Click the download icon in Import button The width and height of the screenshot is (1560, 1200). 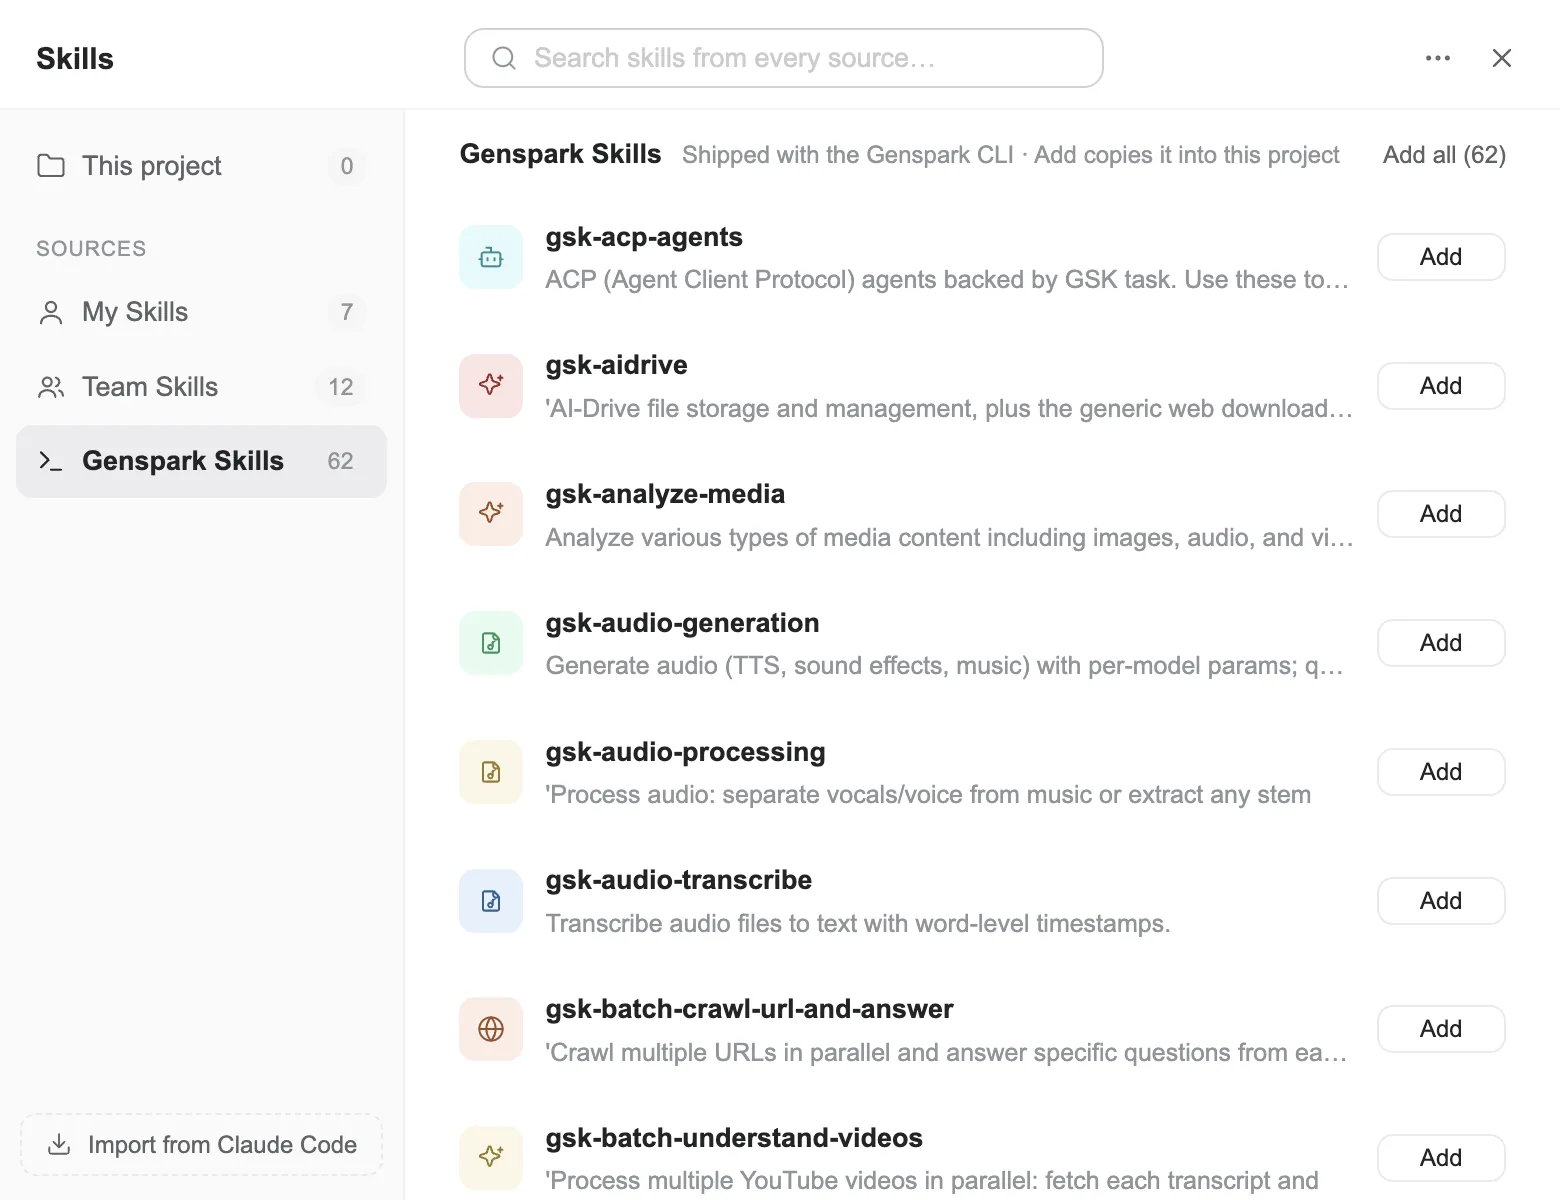tap(59, 1144)
